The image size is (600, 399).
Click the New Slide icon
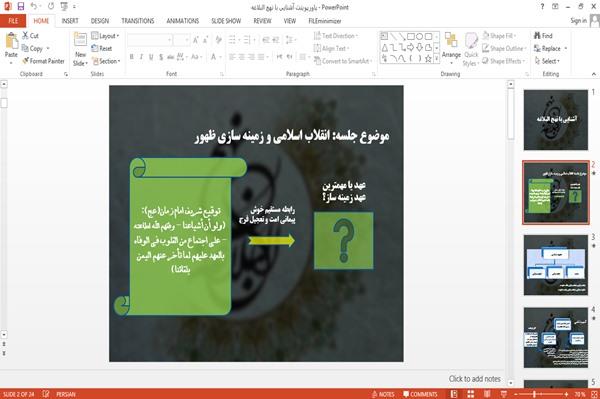coord(80,41)
